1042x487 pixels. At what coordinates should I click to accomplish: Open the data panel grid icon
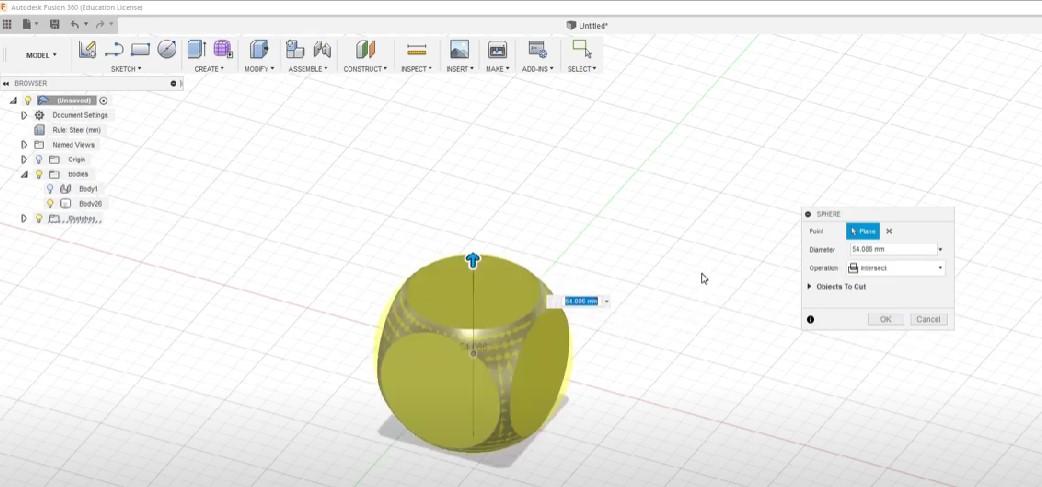pyautogui.click(x=7, y=25)
